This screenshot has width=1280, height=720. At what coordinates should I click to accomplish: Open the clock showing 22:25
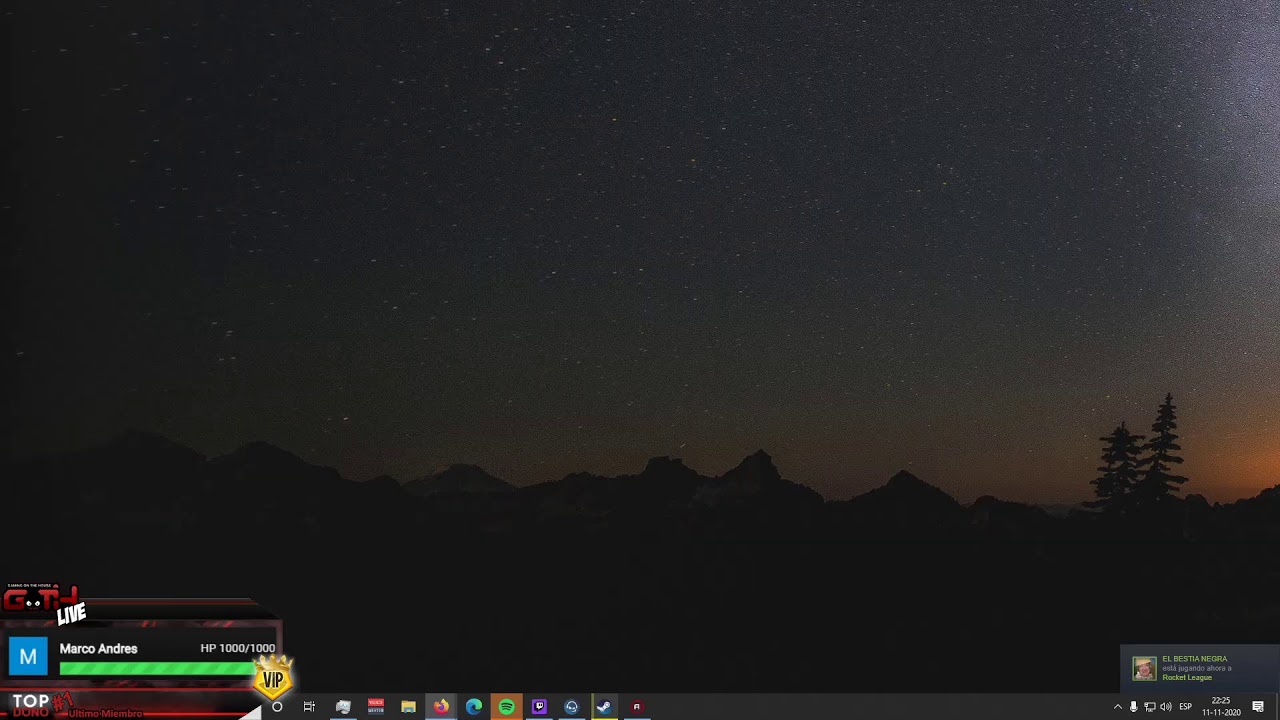click(1221, 707)
